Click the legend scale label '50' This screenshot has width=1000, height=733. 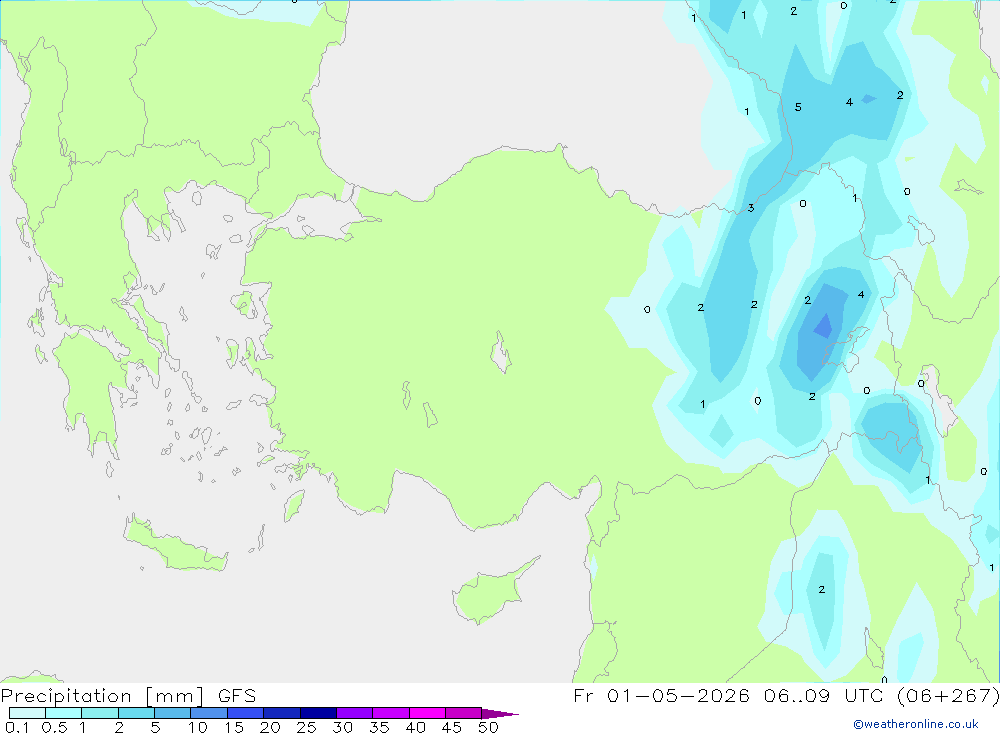coord(488,727)
